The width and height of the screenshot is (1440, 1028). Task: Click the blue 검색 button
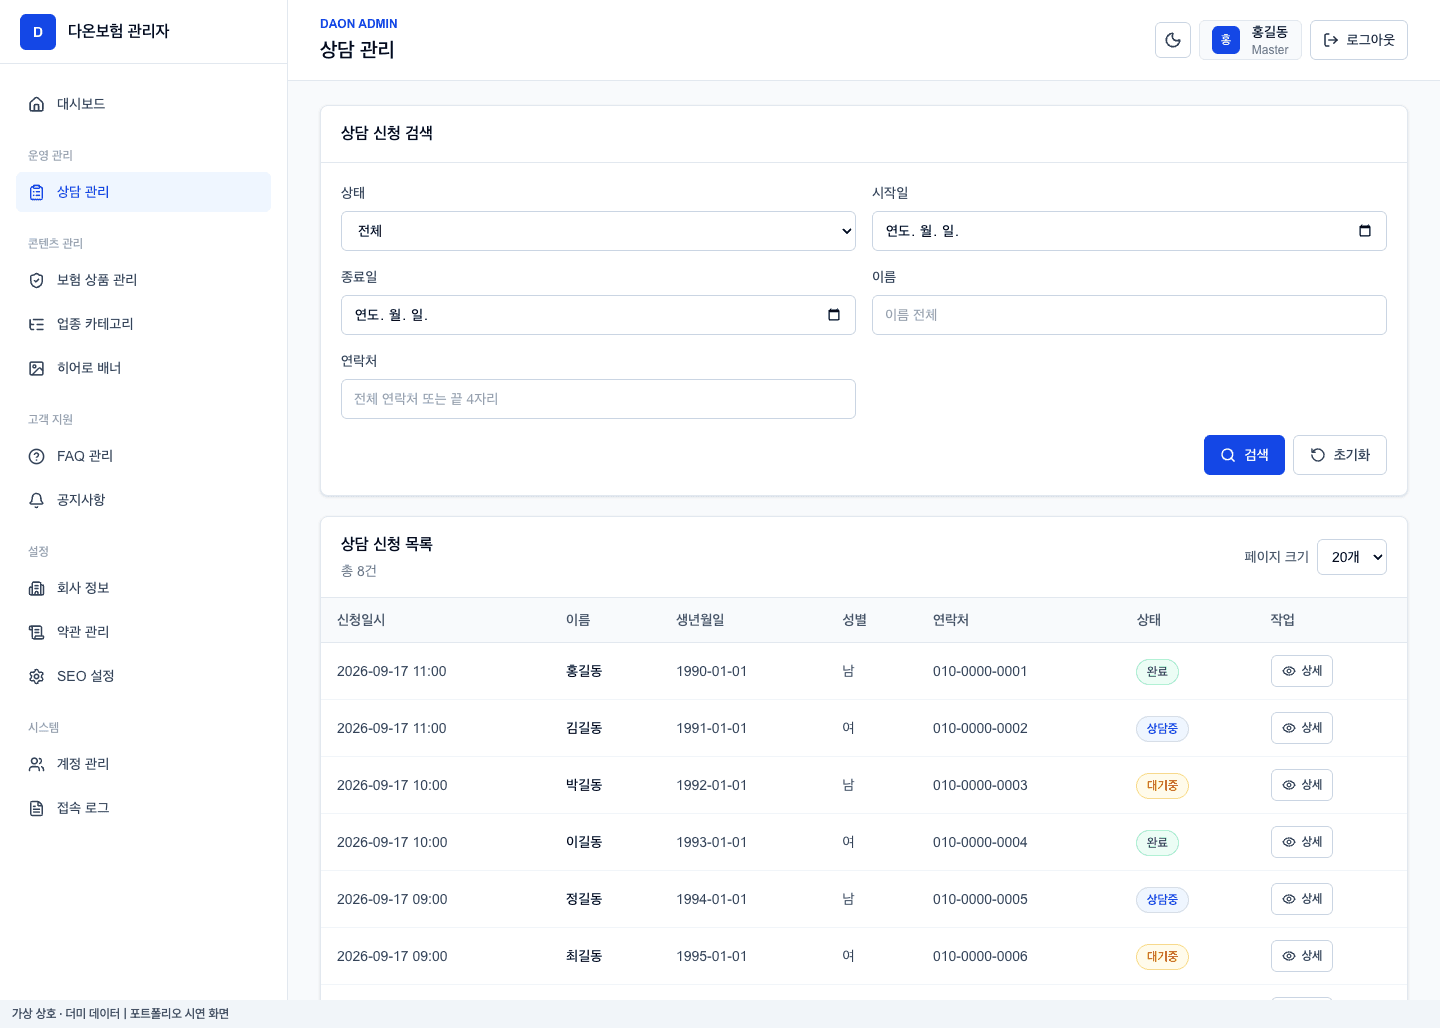(1244, 455)
